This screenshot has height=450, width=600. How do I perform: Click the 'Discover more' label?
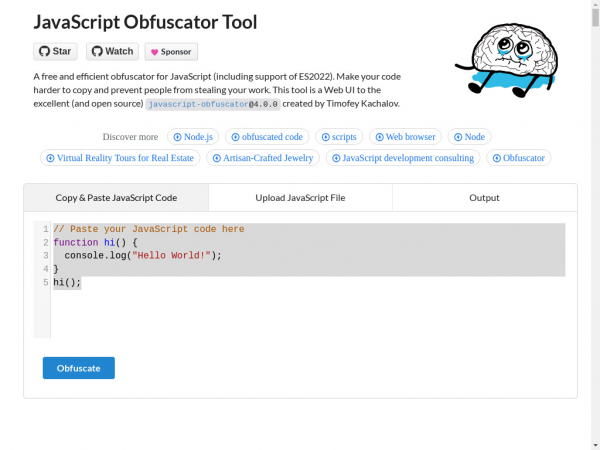coord(130,137)
